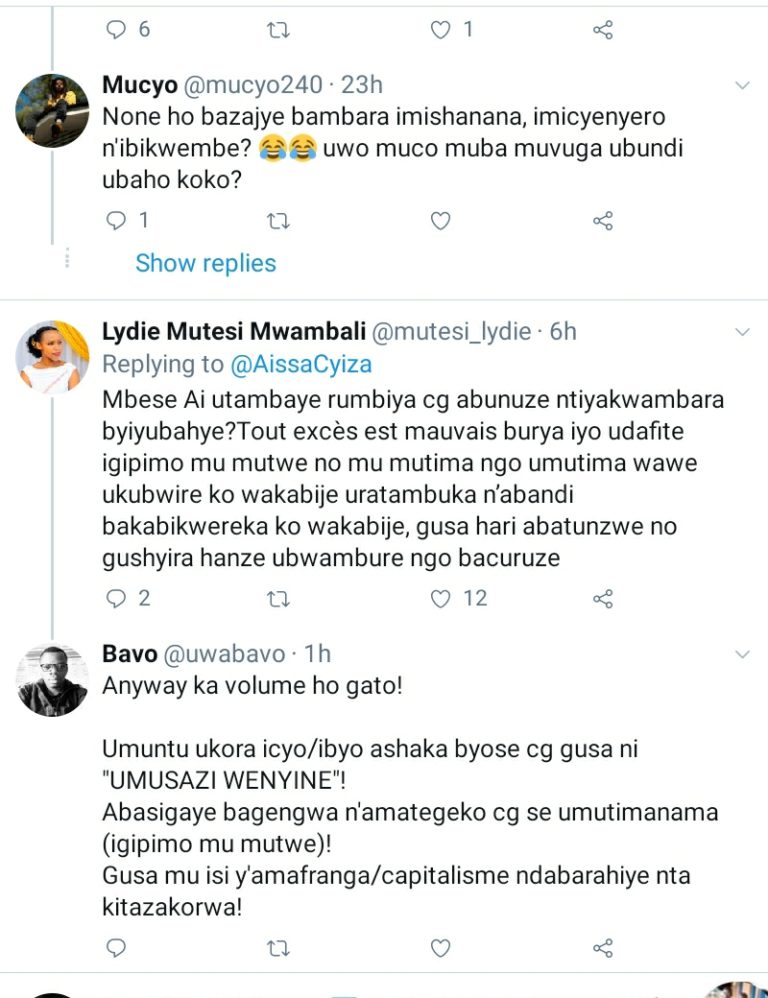768x998 pixels.
Task: Like Lydie's tweet with 12 likes
Action: pos(440,598)
